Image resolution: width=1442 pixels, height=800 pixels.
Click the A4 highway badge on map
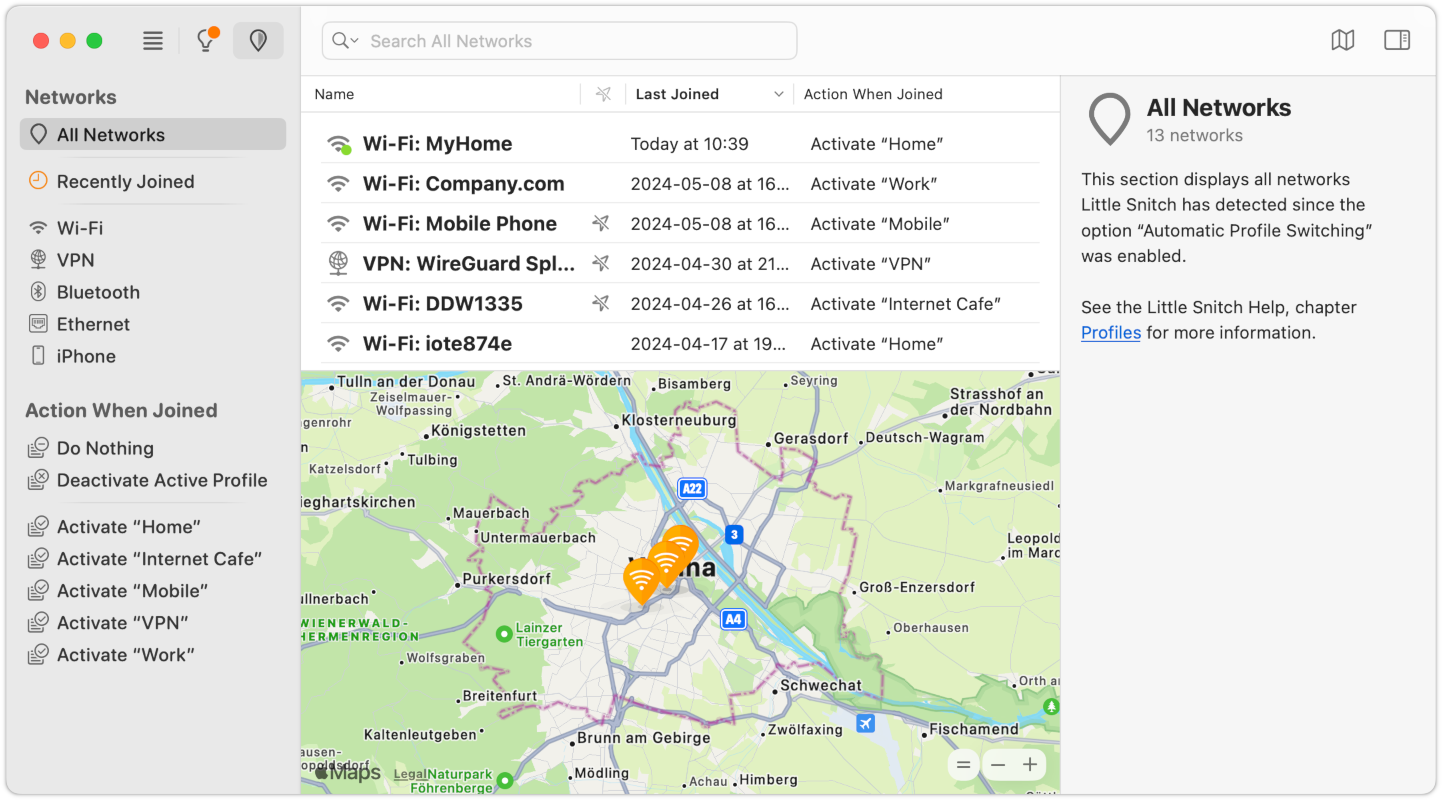click(733, 619)
